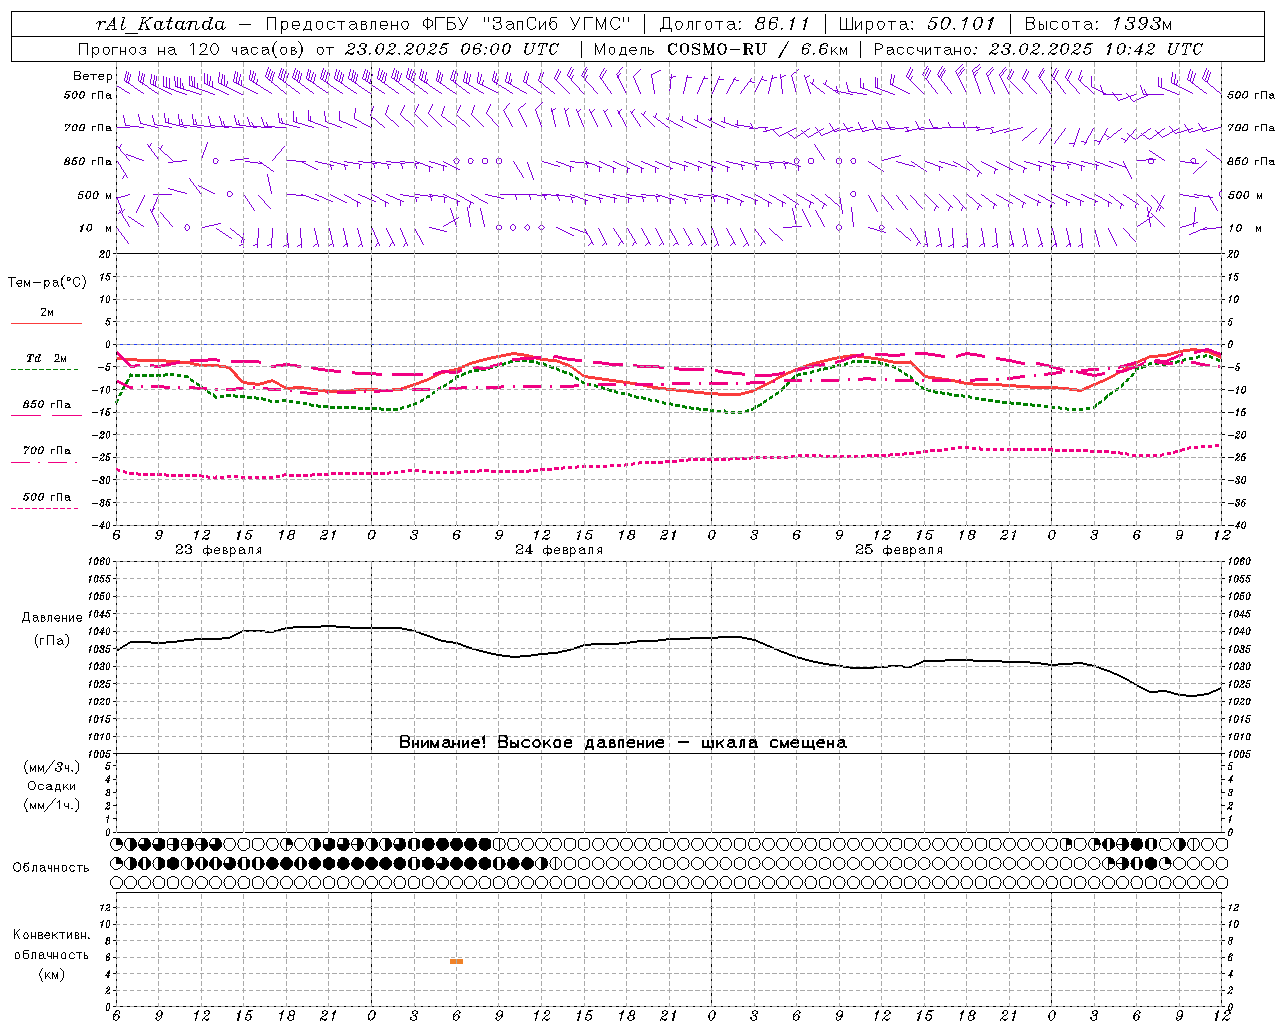Screen dimensions: 1280x1024
Task: Click the Высота: 1393м value
Action: point(1097,24)
